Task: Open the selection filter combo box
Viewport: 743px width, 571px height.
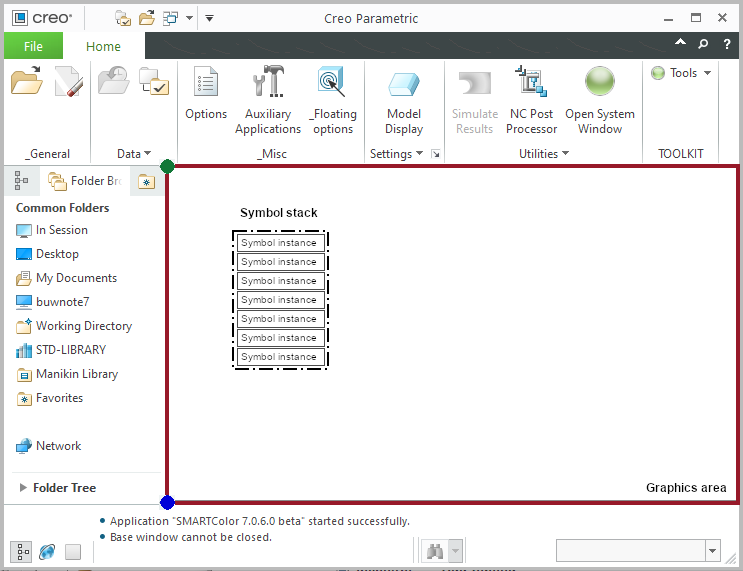Action: 638,551
